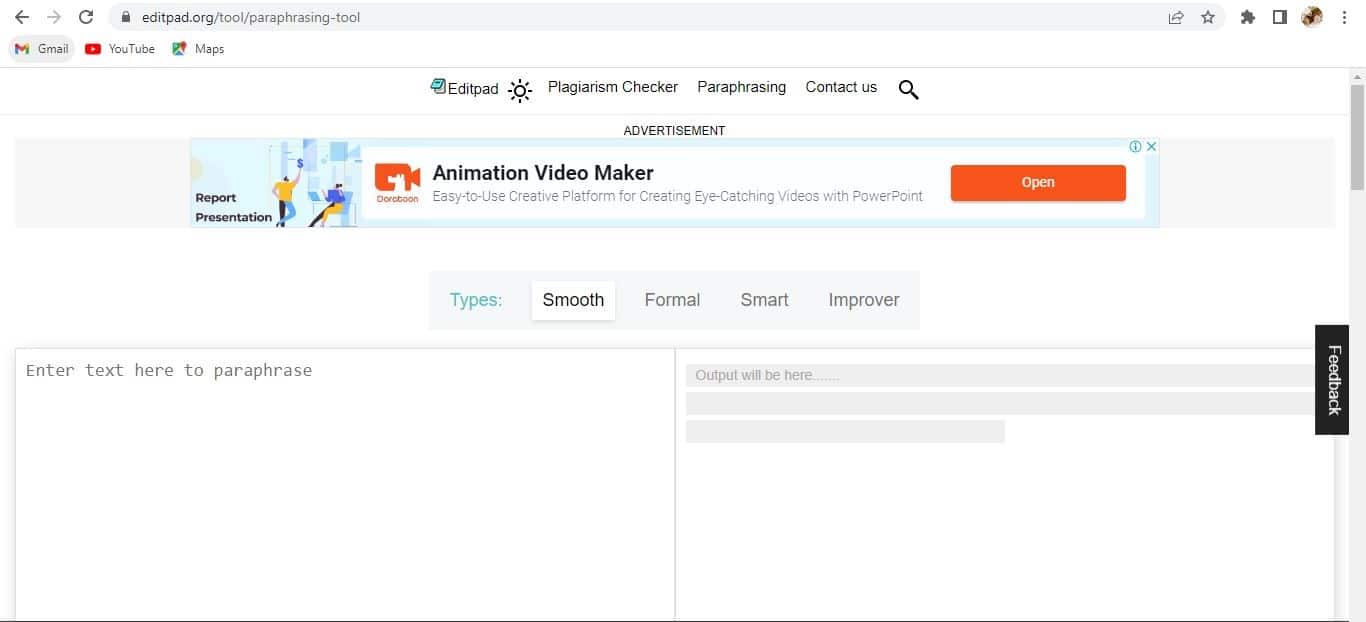Screen dimensions: 1366x622
Task: Open the Animation Video Maker ad headline
Action: (543, 173)
